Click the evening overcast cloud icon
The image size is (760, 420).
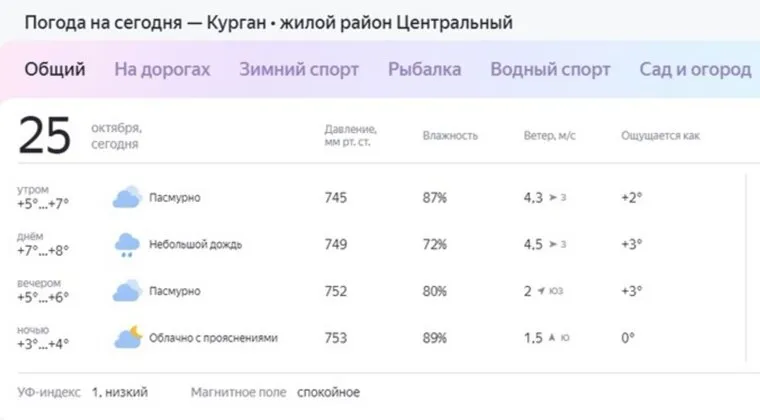coord(126,291)
